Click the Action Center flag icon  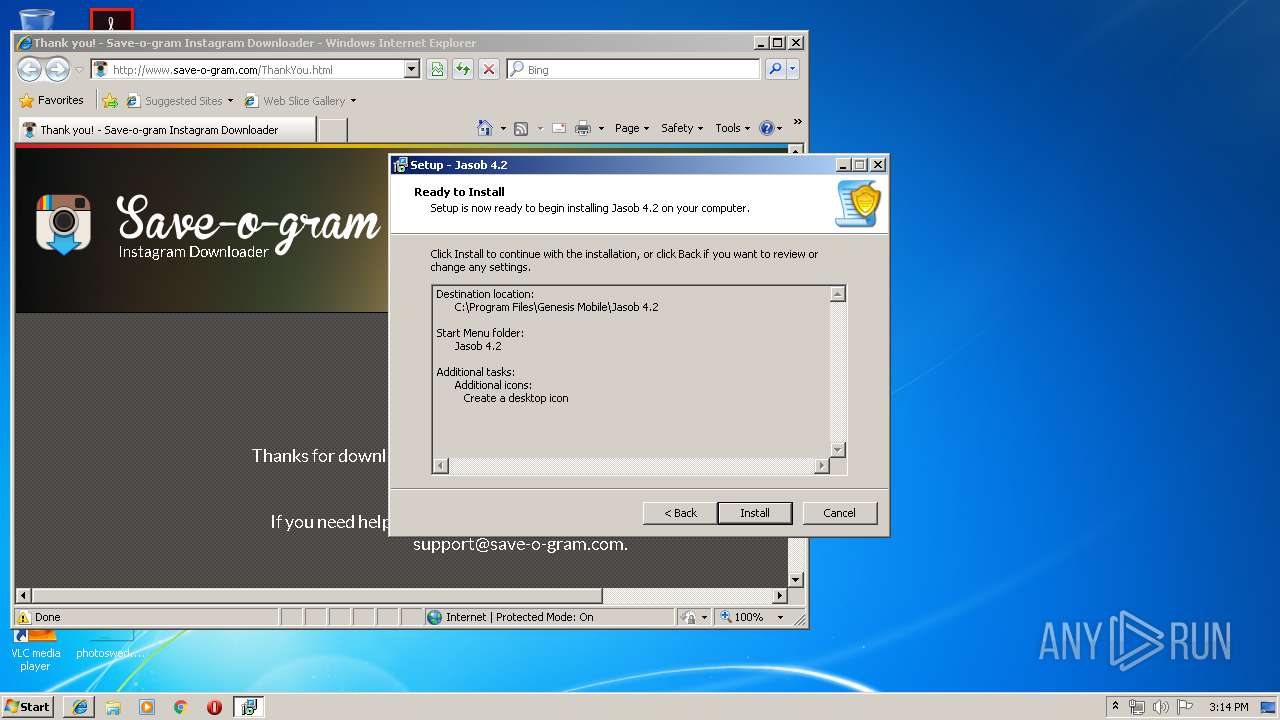tap(1184, 707)
